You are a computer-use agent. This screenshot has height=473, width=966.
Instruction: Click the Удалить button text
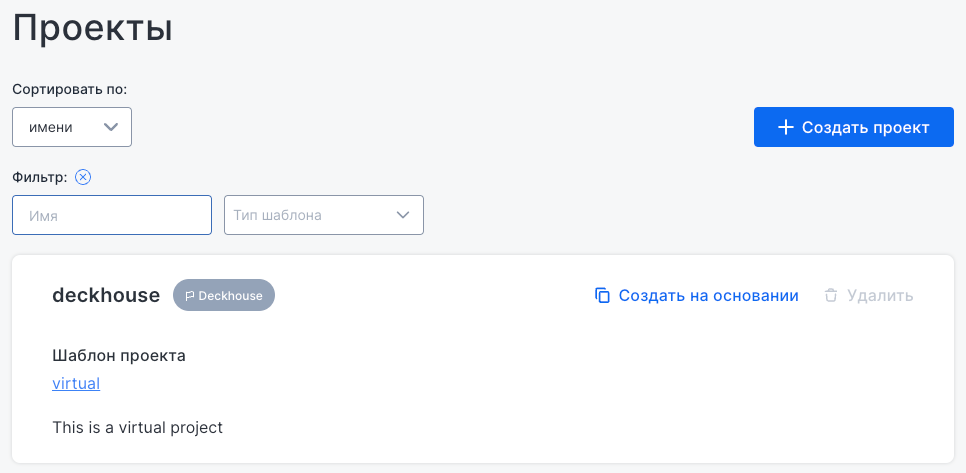pos(880,295)
